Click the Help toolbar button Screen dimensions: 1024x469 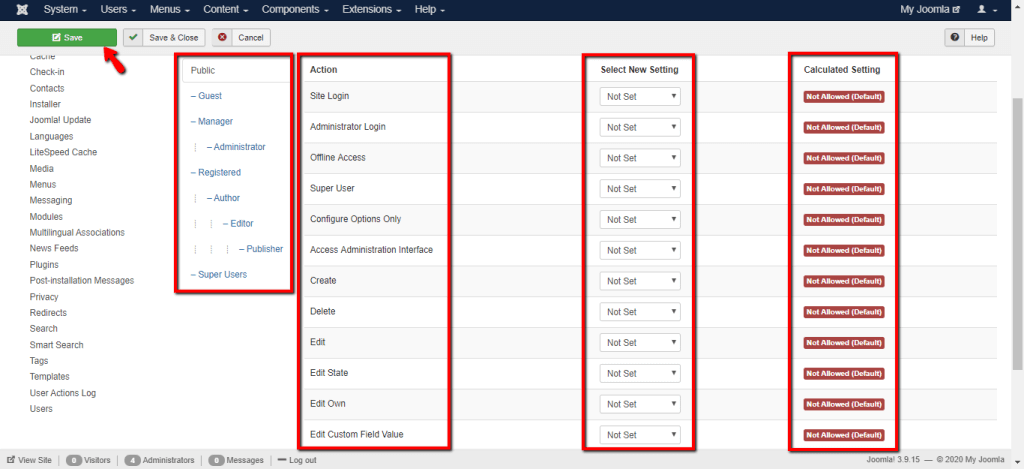point(970,38)
